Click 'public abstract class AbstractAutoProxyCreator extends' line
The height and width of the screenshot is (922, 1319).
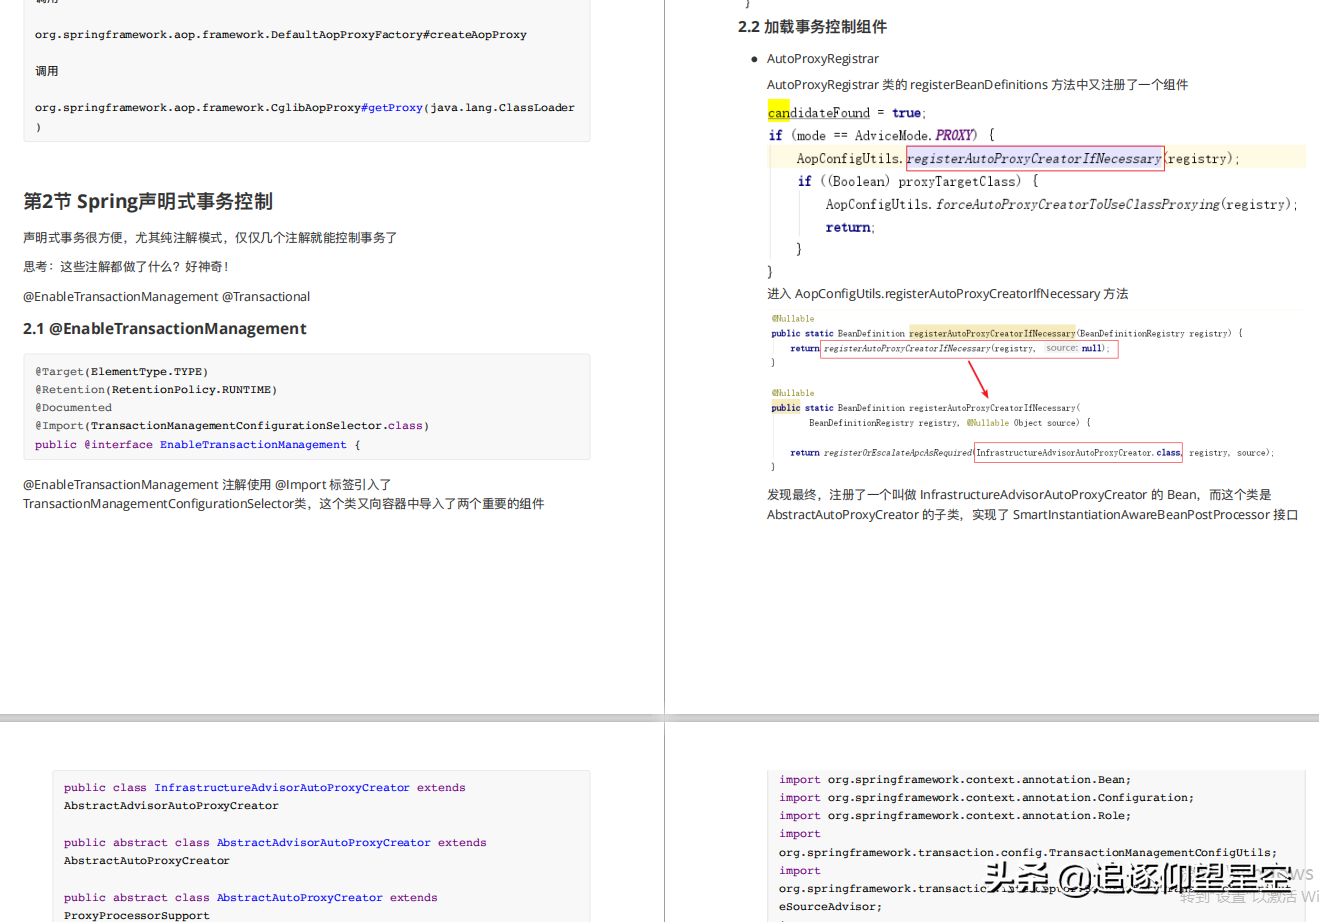point(251,898)
